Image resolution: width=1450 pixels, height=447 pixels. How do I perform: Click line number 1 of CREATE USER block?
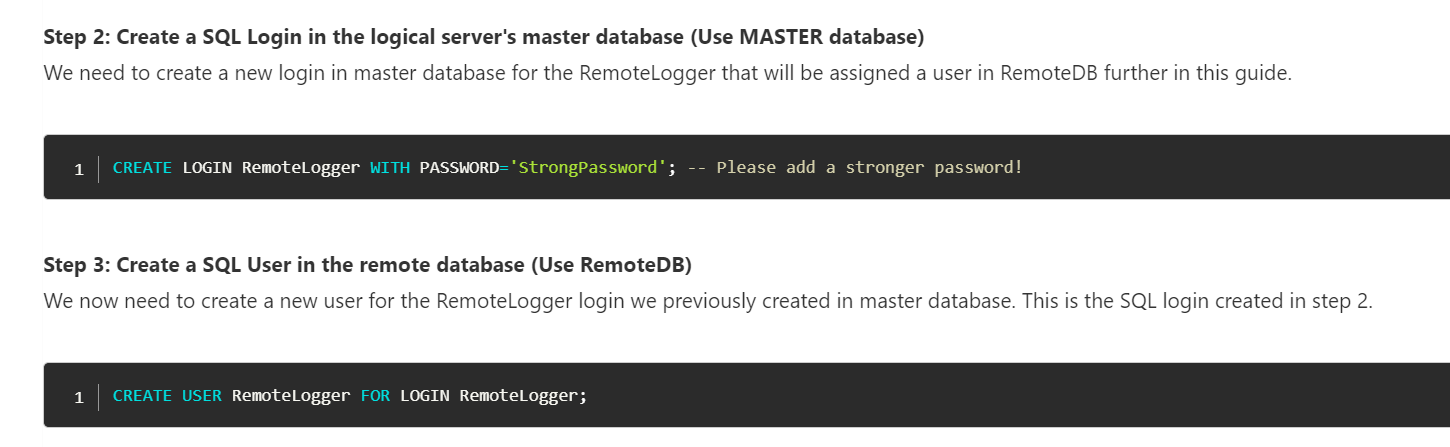[79, 396]
